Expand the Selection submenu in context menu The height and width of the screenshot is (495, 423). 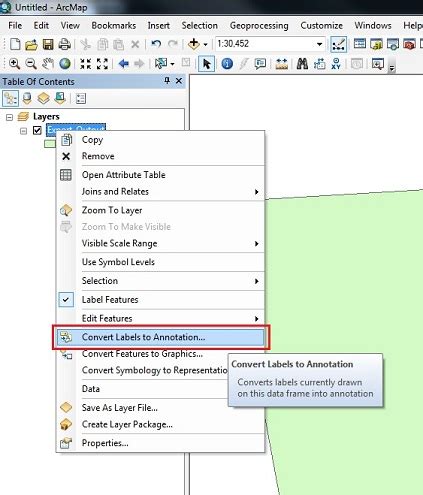[256, 281]
